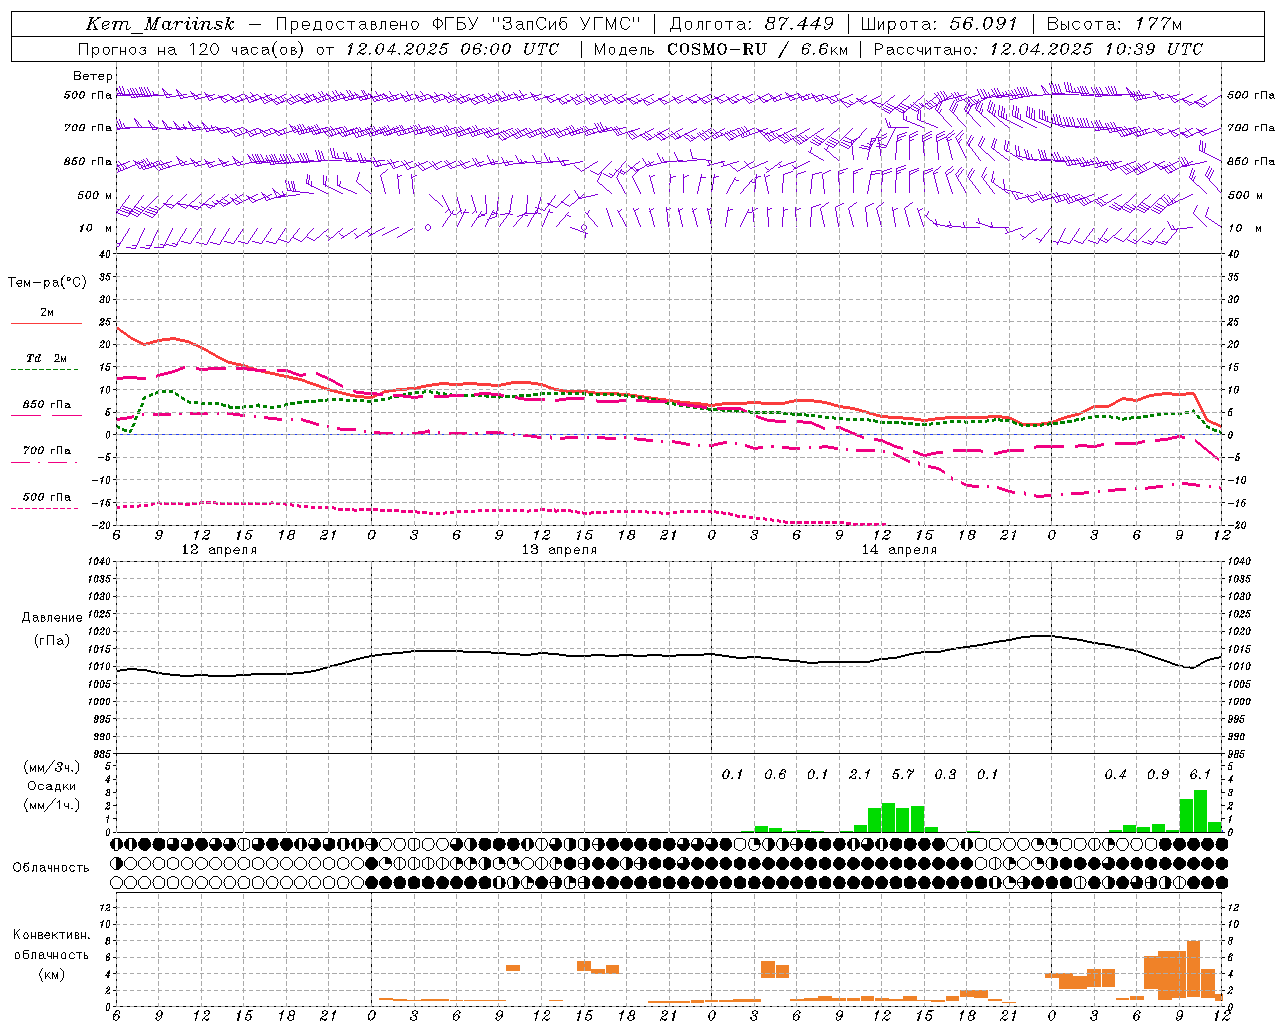The image size is (1280, 1024).
Task: Click the latitude value Широта: 56.091
Action: pyautogui.click(x=938, y=24)
